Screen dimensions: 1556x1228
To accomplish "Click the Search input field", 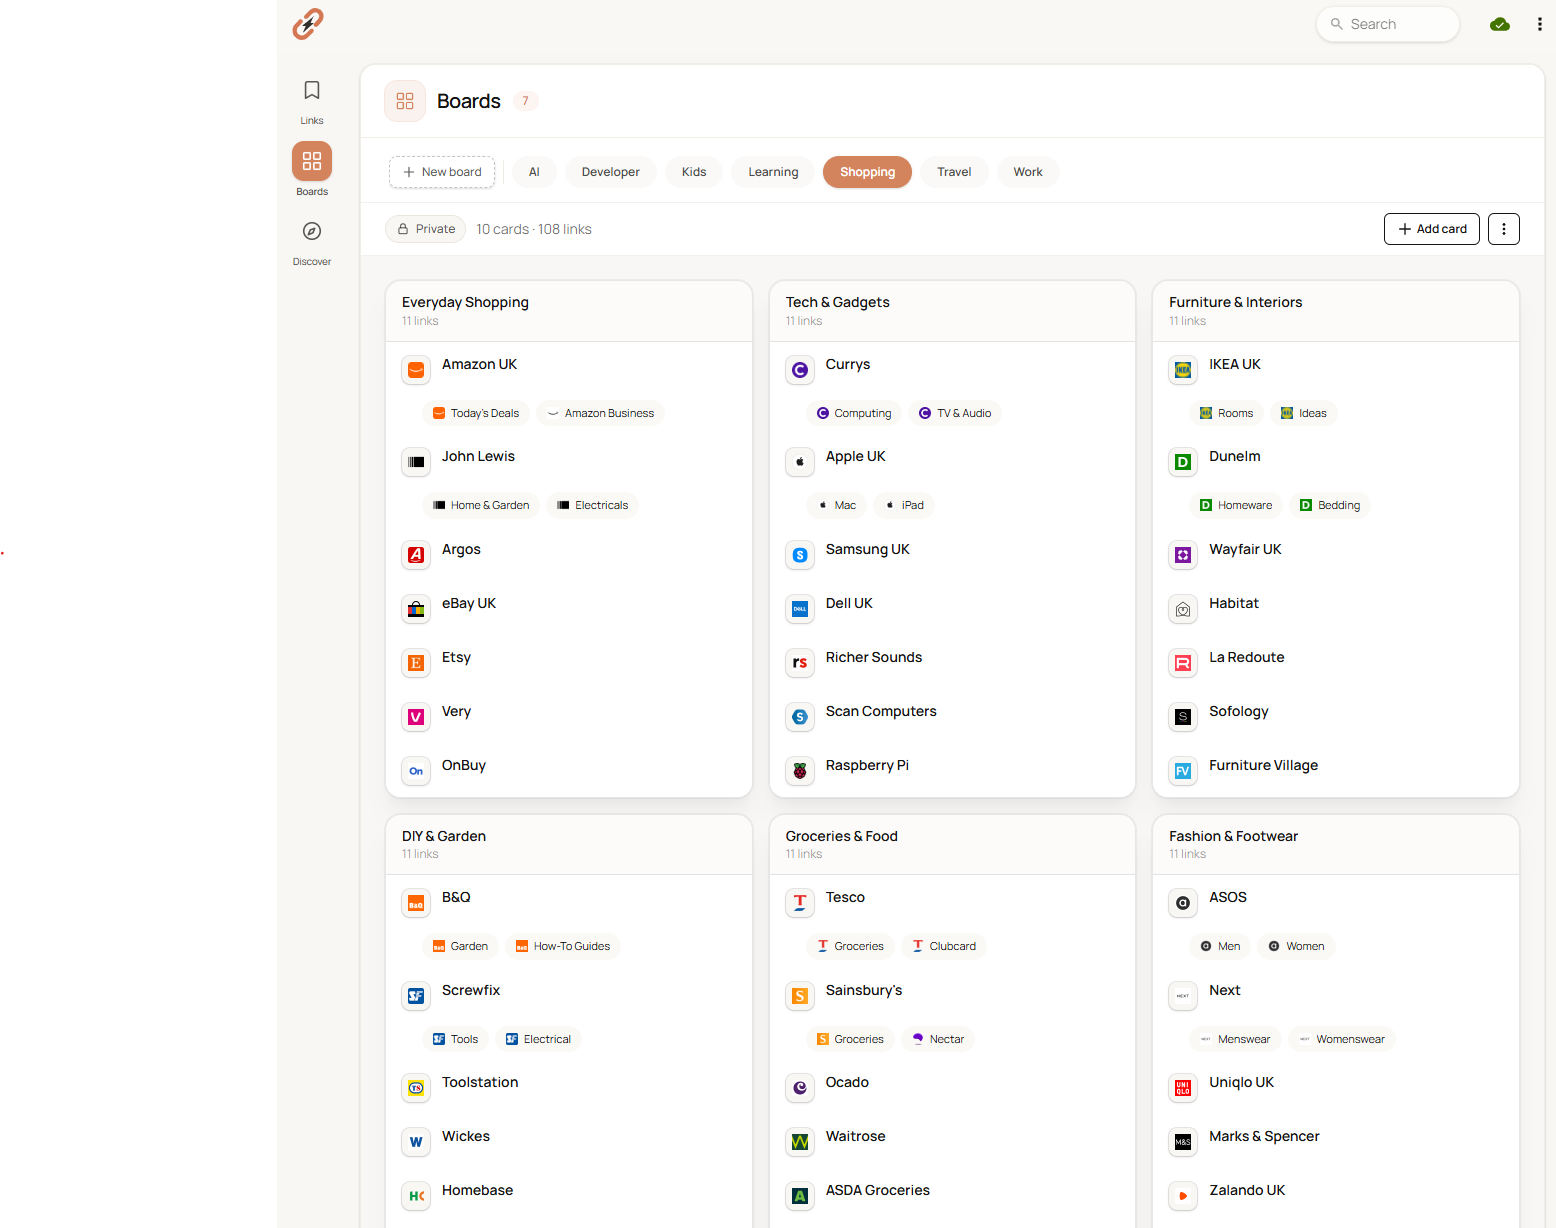I will (1388, 24).
